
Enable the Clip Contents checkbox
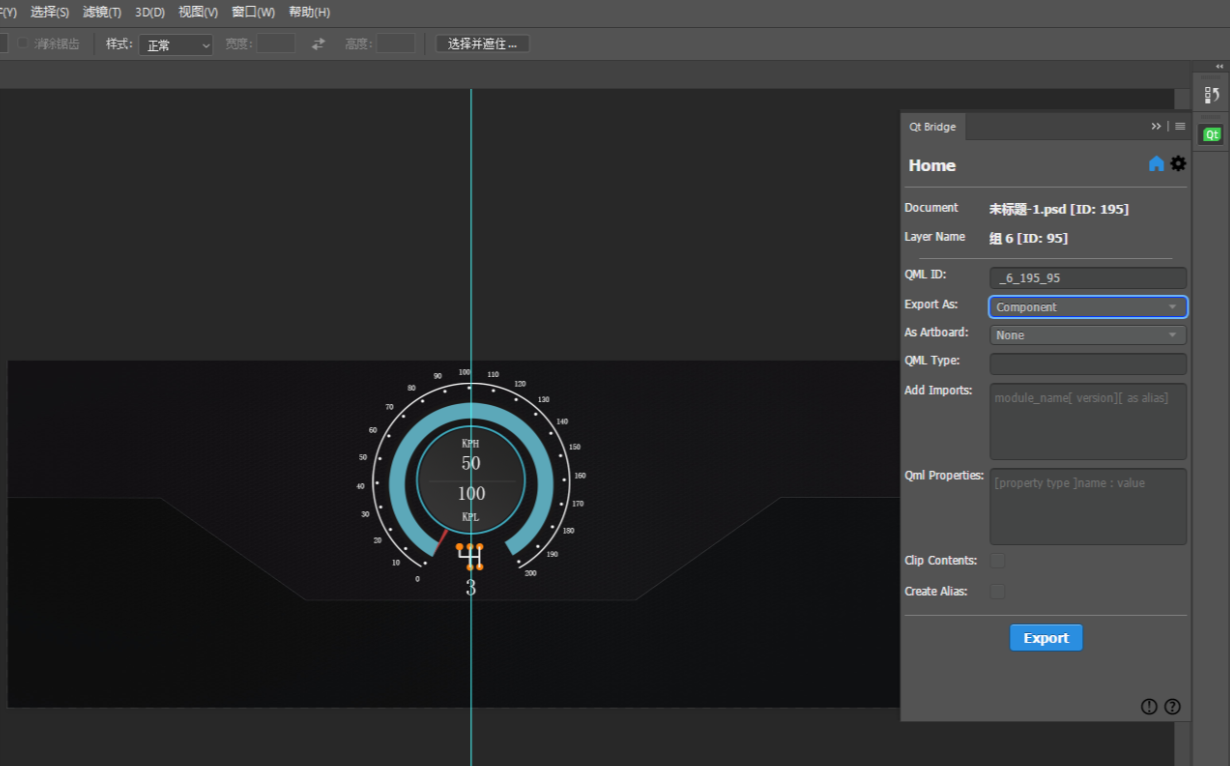click(x=997, y=561)
